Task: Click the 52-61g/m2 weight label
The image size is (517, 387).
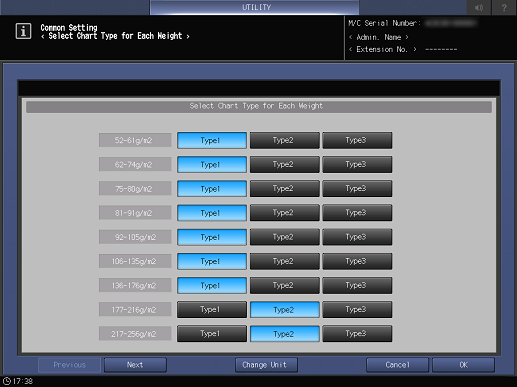Action: [x=135, y=140]
